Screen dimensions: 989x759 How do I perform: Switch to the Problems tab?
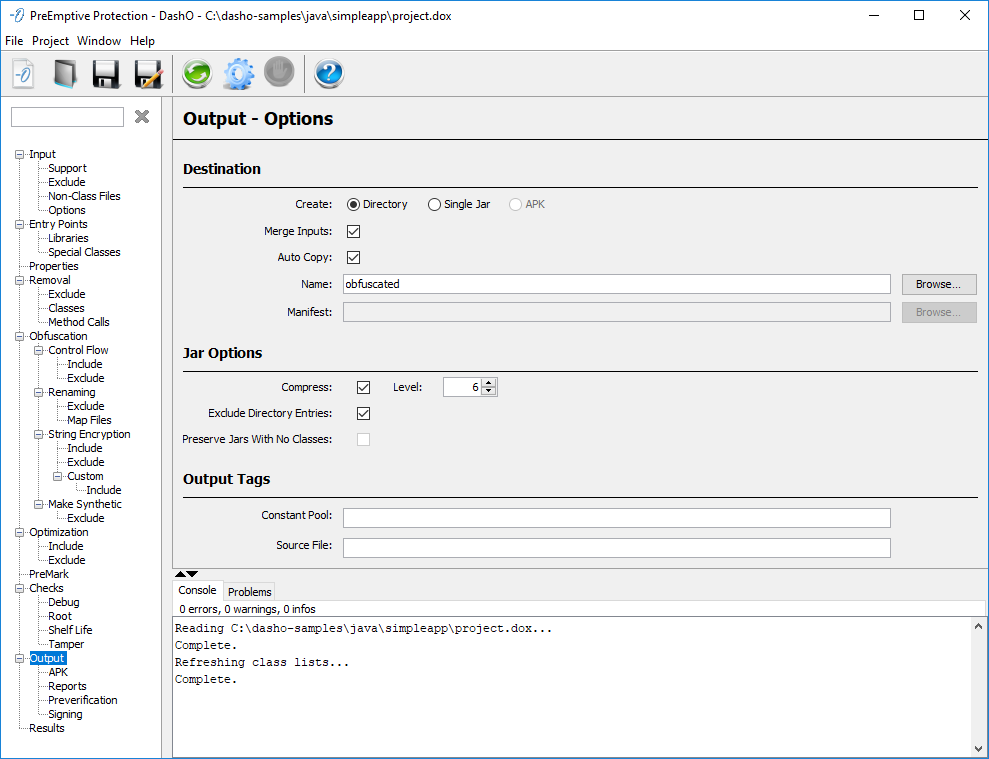(x=249, y=592)
